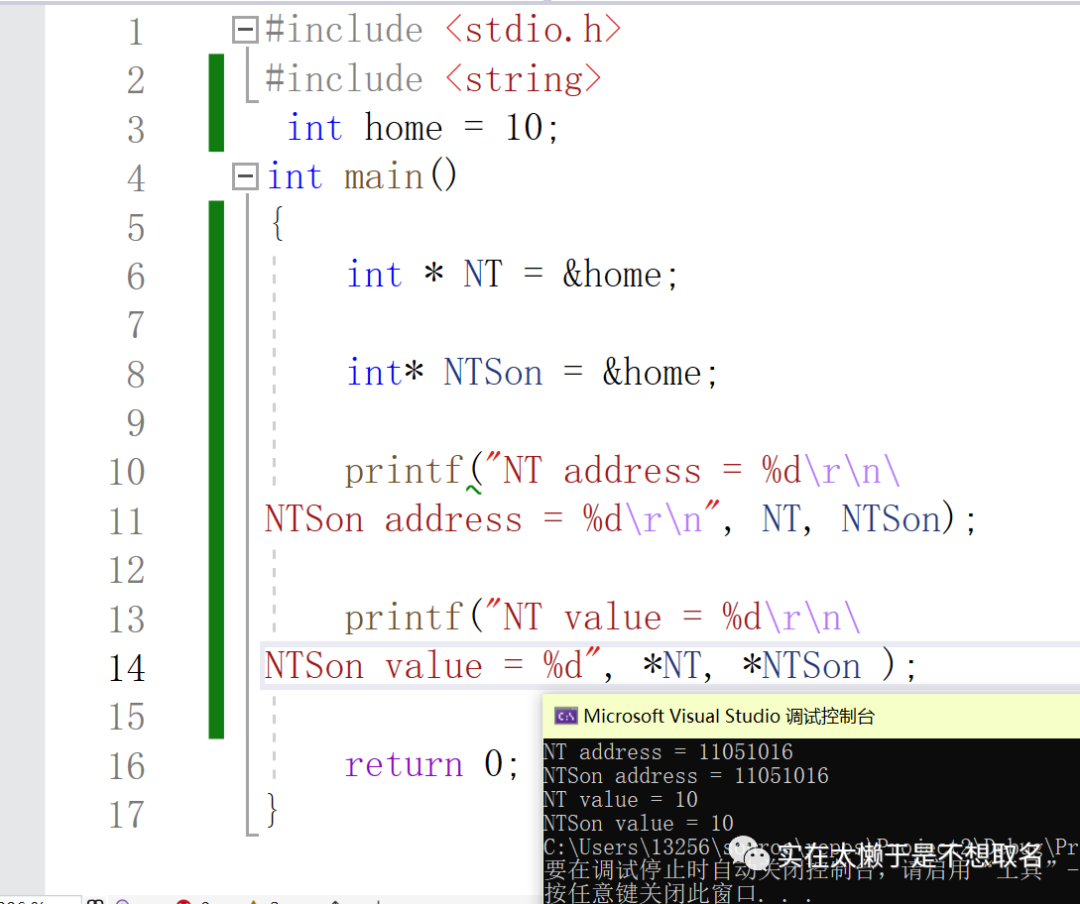Screen dimensions: 1080x904
Task: Click the green squiggle under printf on line 10
Action: click(x=473, y=489)
